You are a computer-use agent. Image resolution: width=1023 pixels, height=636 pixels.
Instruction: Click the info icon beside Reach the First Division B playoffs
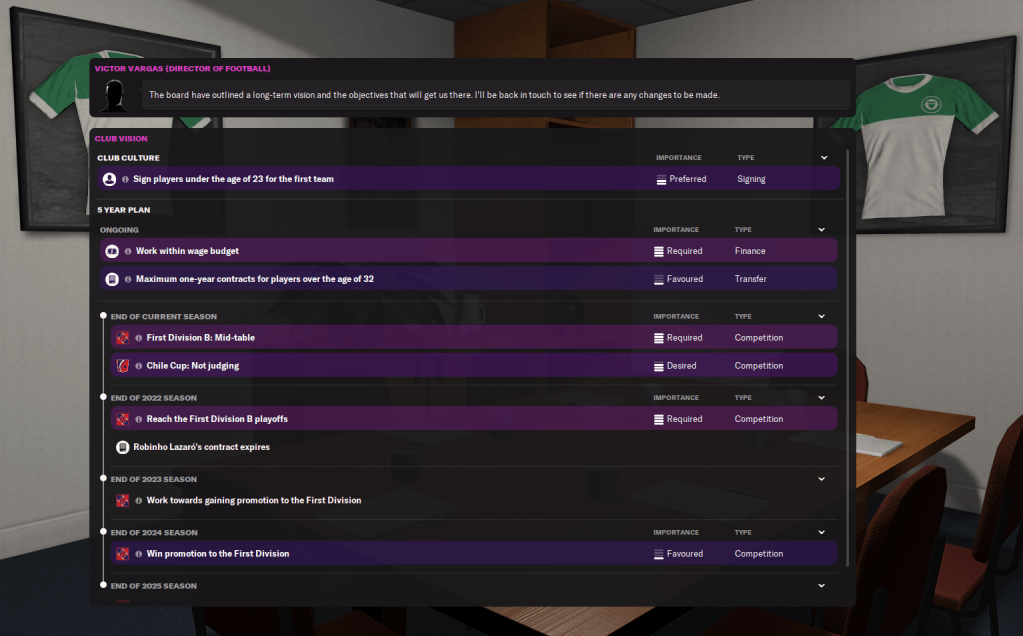coord(140,419)
